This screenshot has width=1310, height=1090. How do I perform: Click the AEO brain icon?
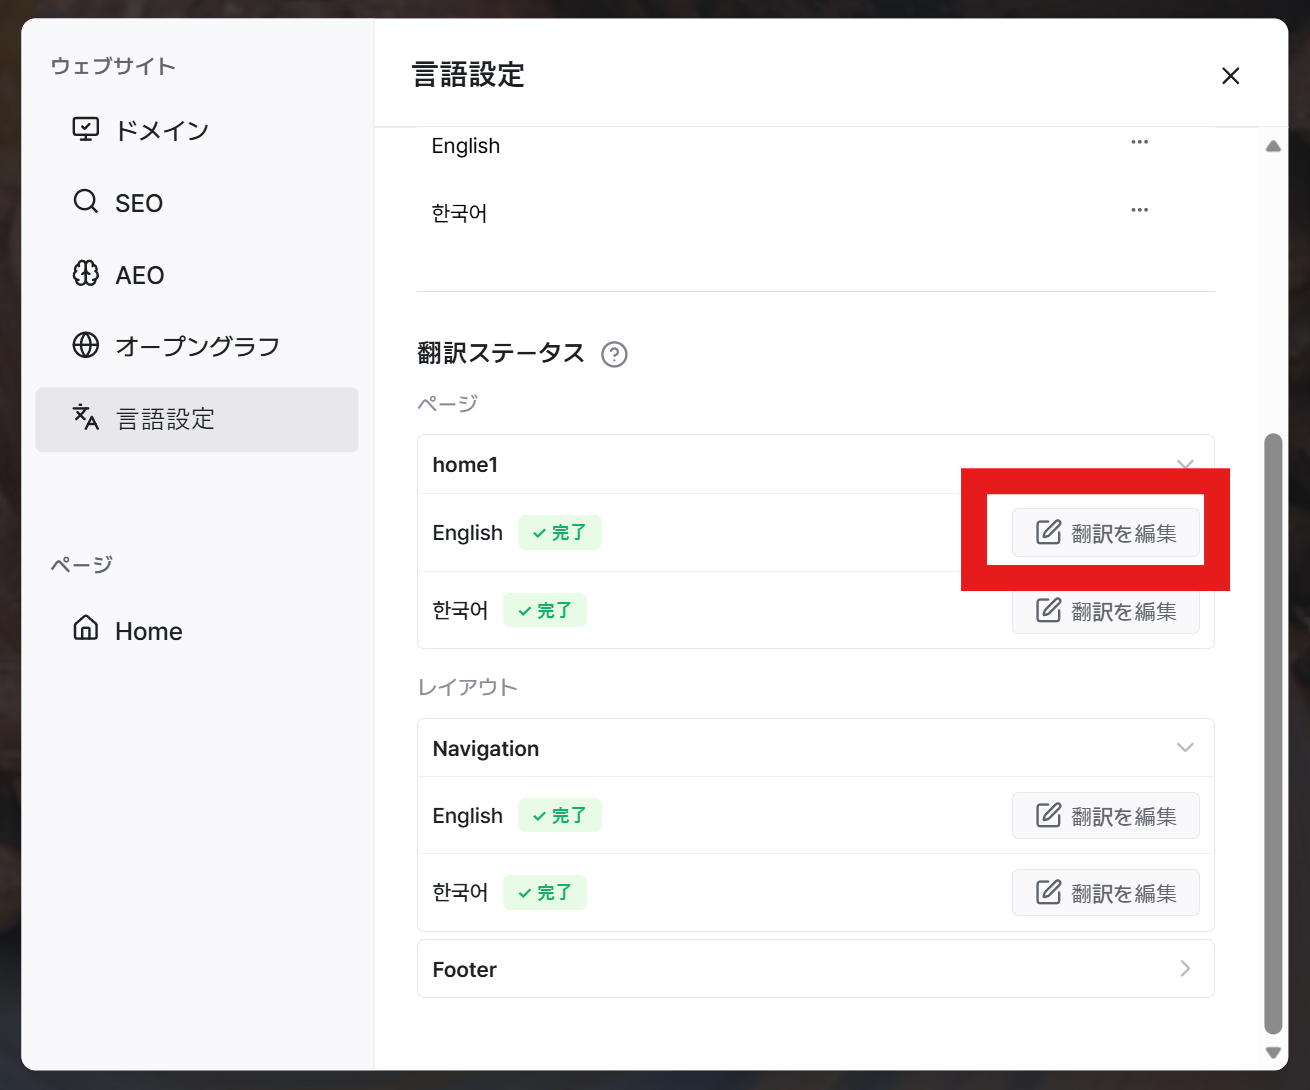click(x=86, y=273)
